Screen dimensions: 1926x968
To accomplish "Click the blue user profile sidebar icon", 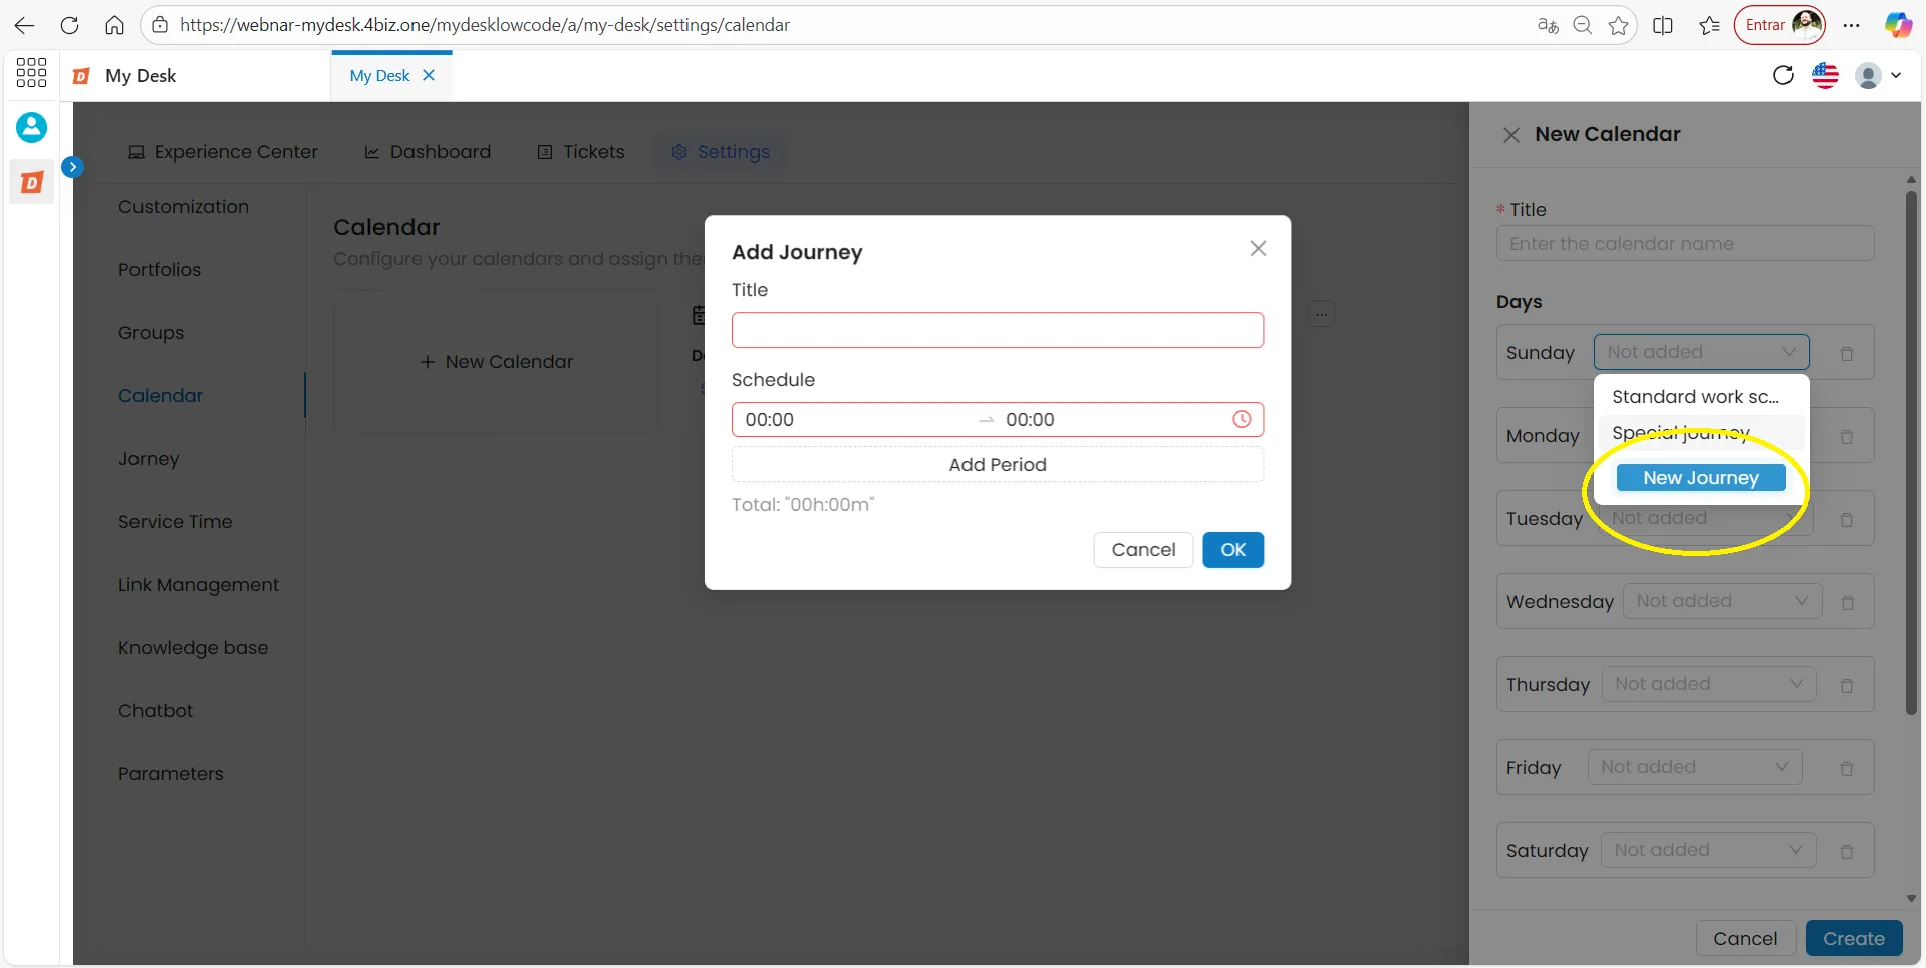I will 31,127.
